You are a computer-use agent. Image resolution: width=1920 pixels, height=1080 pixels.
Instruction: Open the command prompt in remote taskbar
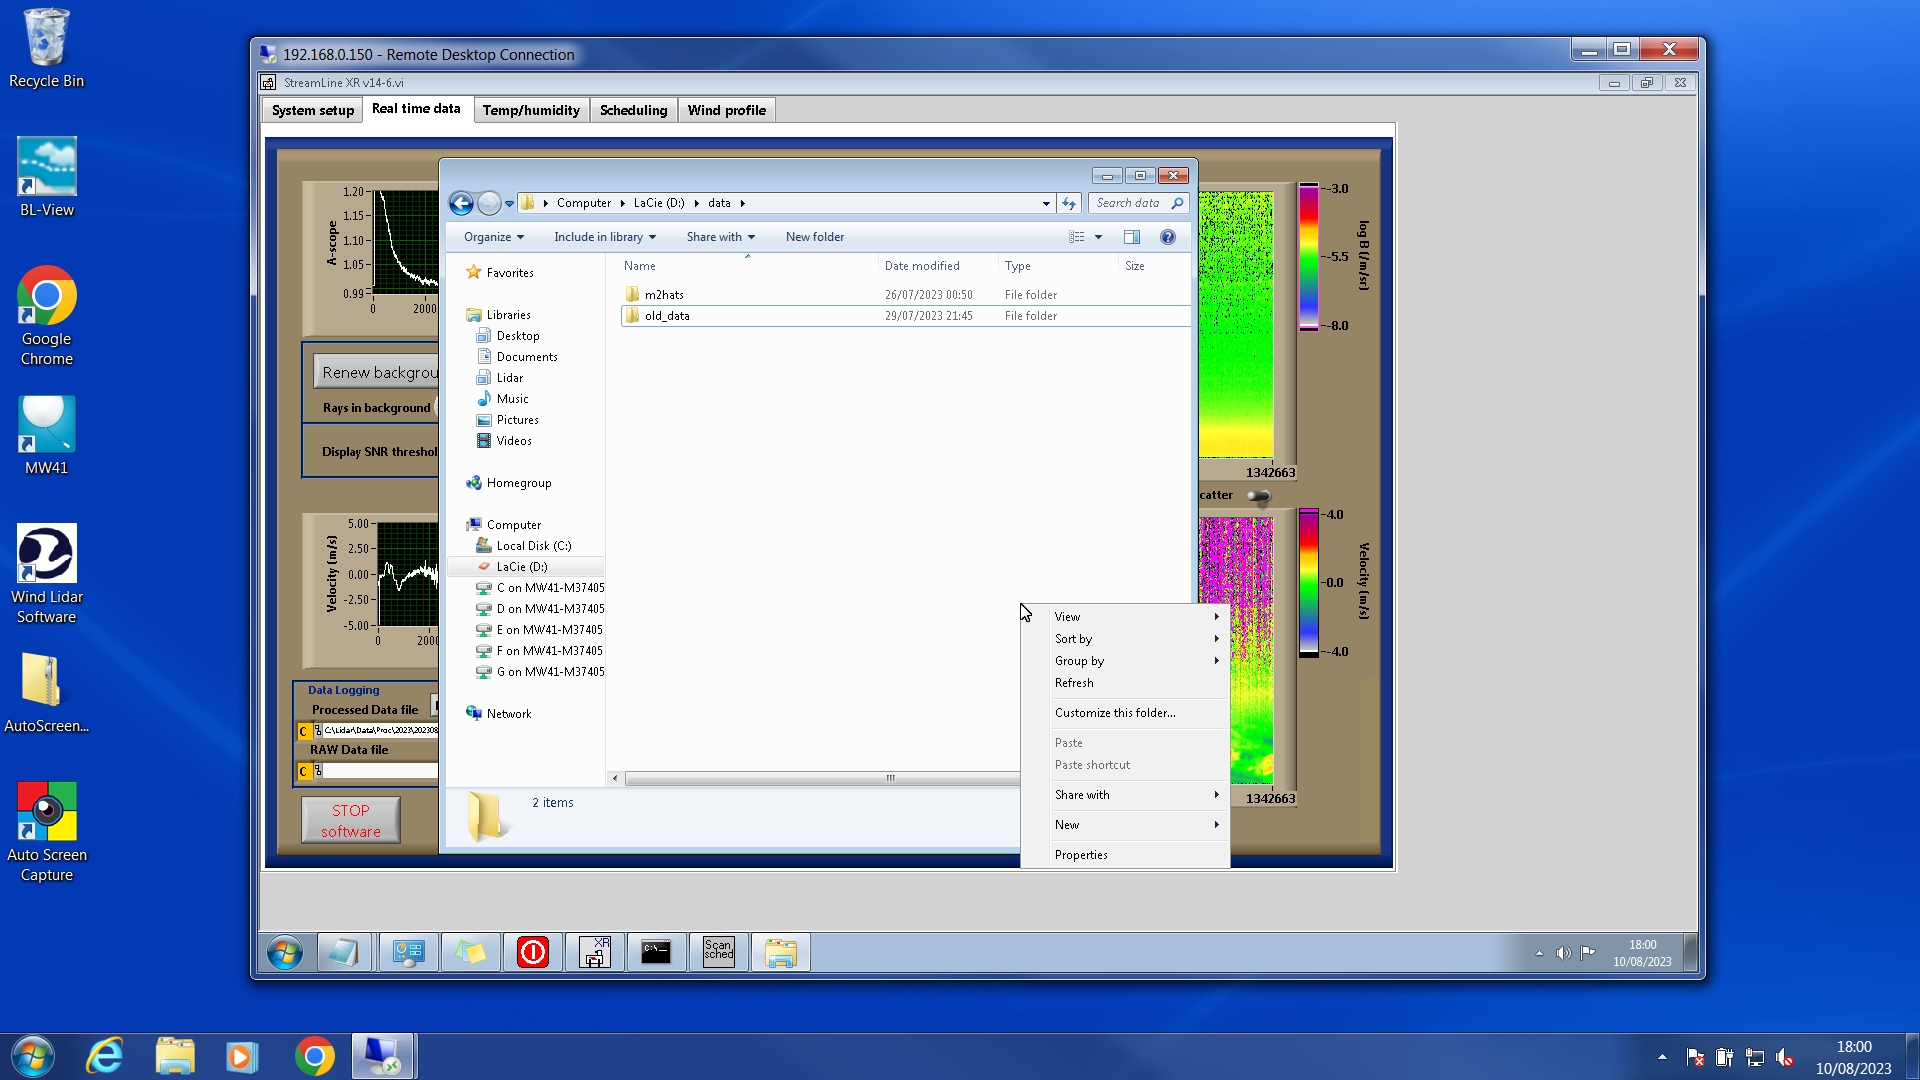pos(656,952)
